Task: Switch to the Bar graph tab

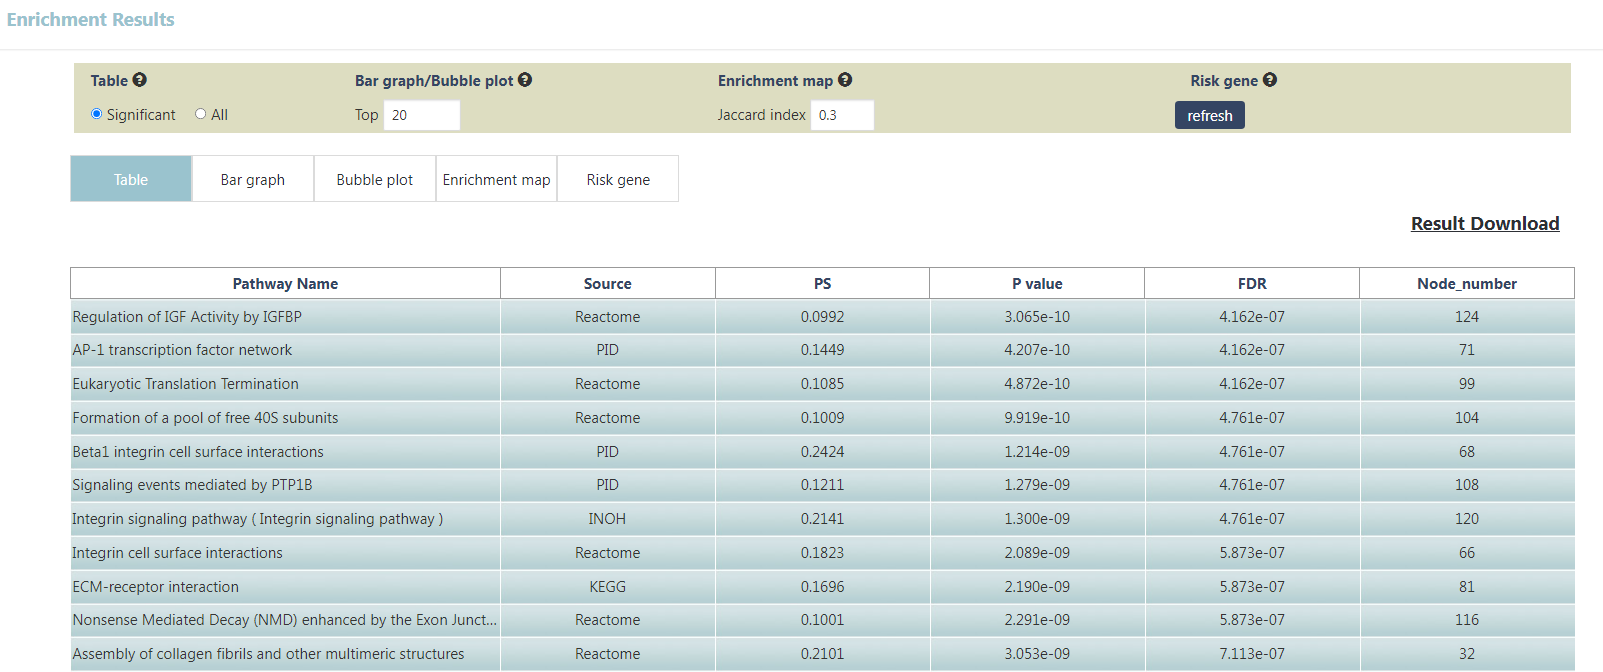Action: [253, 179]
